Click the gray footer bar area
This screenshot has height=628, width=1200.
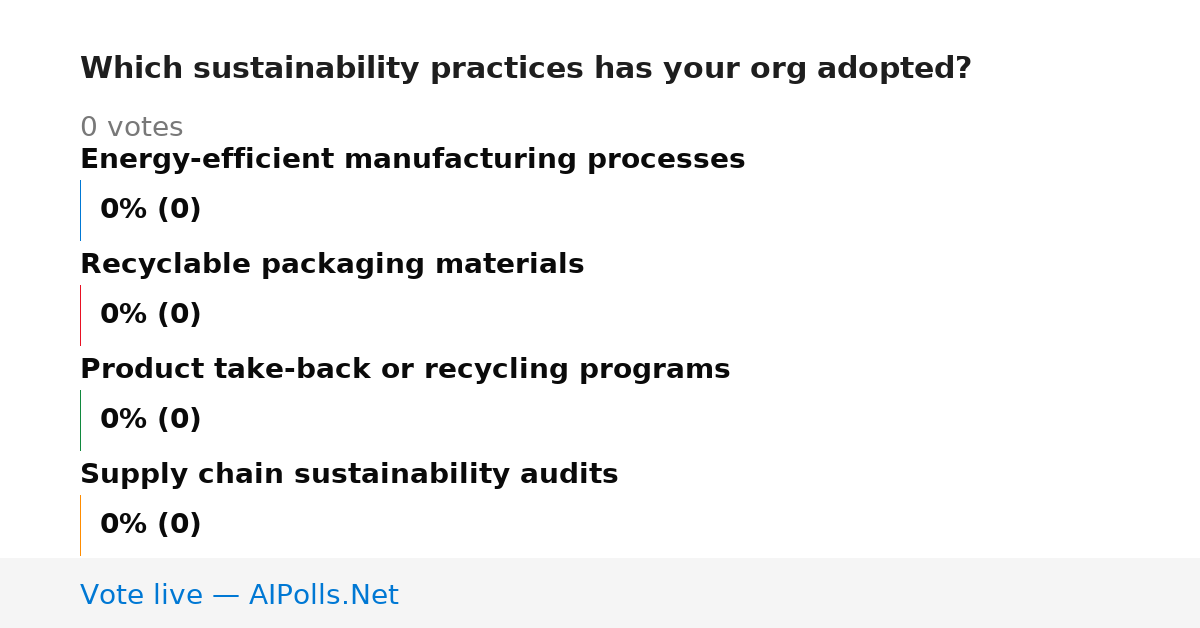coord(600,593)
